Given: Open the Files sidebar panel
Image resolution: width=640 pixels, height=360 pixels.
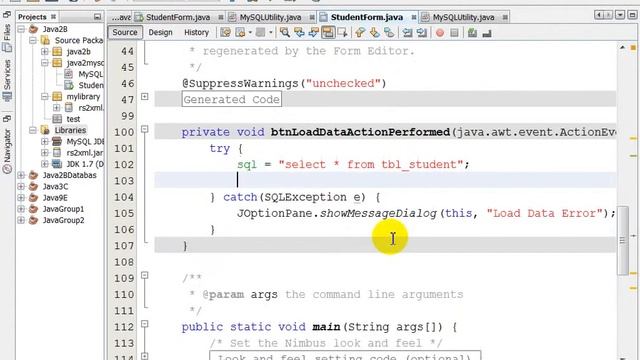Looking at the screenshot, I should pyautogui.click(x=7, y=38).
